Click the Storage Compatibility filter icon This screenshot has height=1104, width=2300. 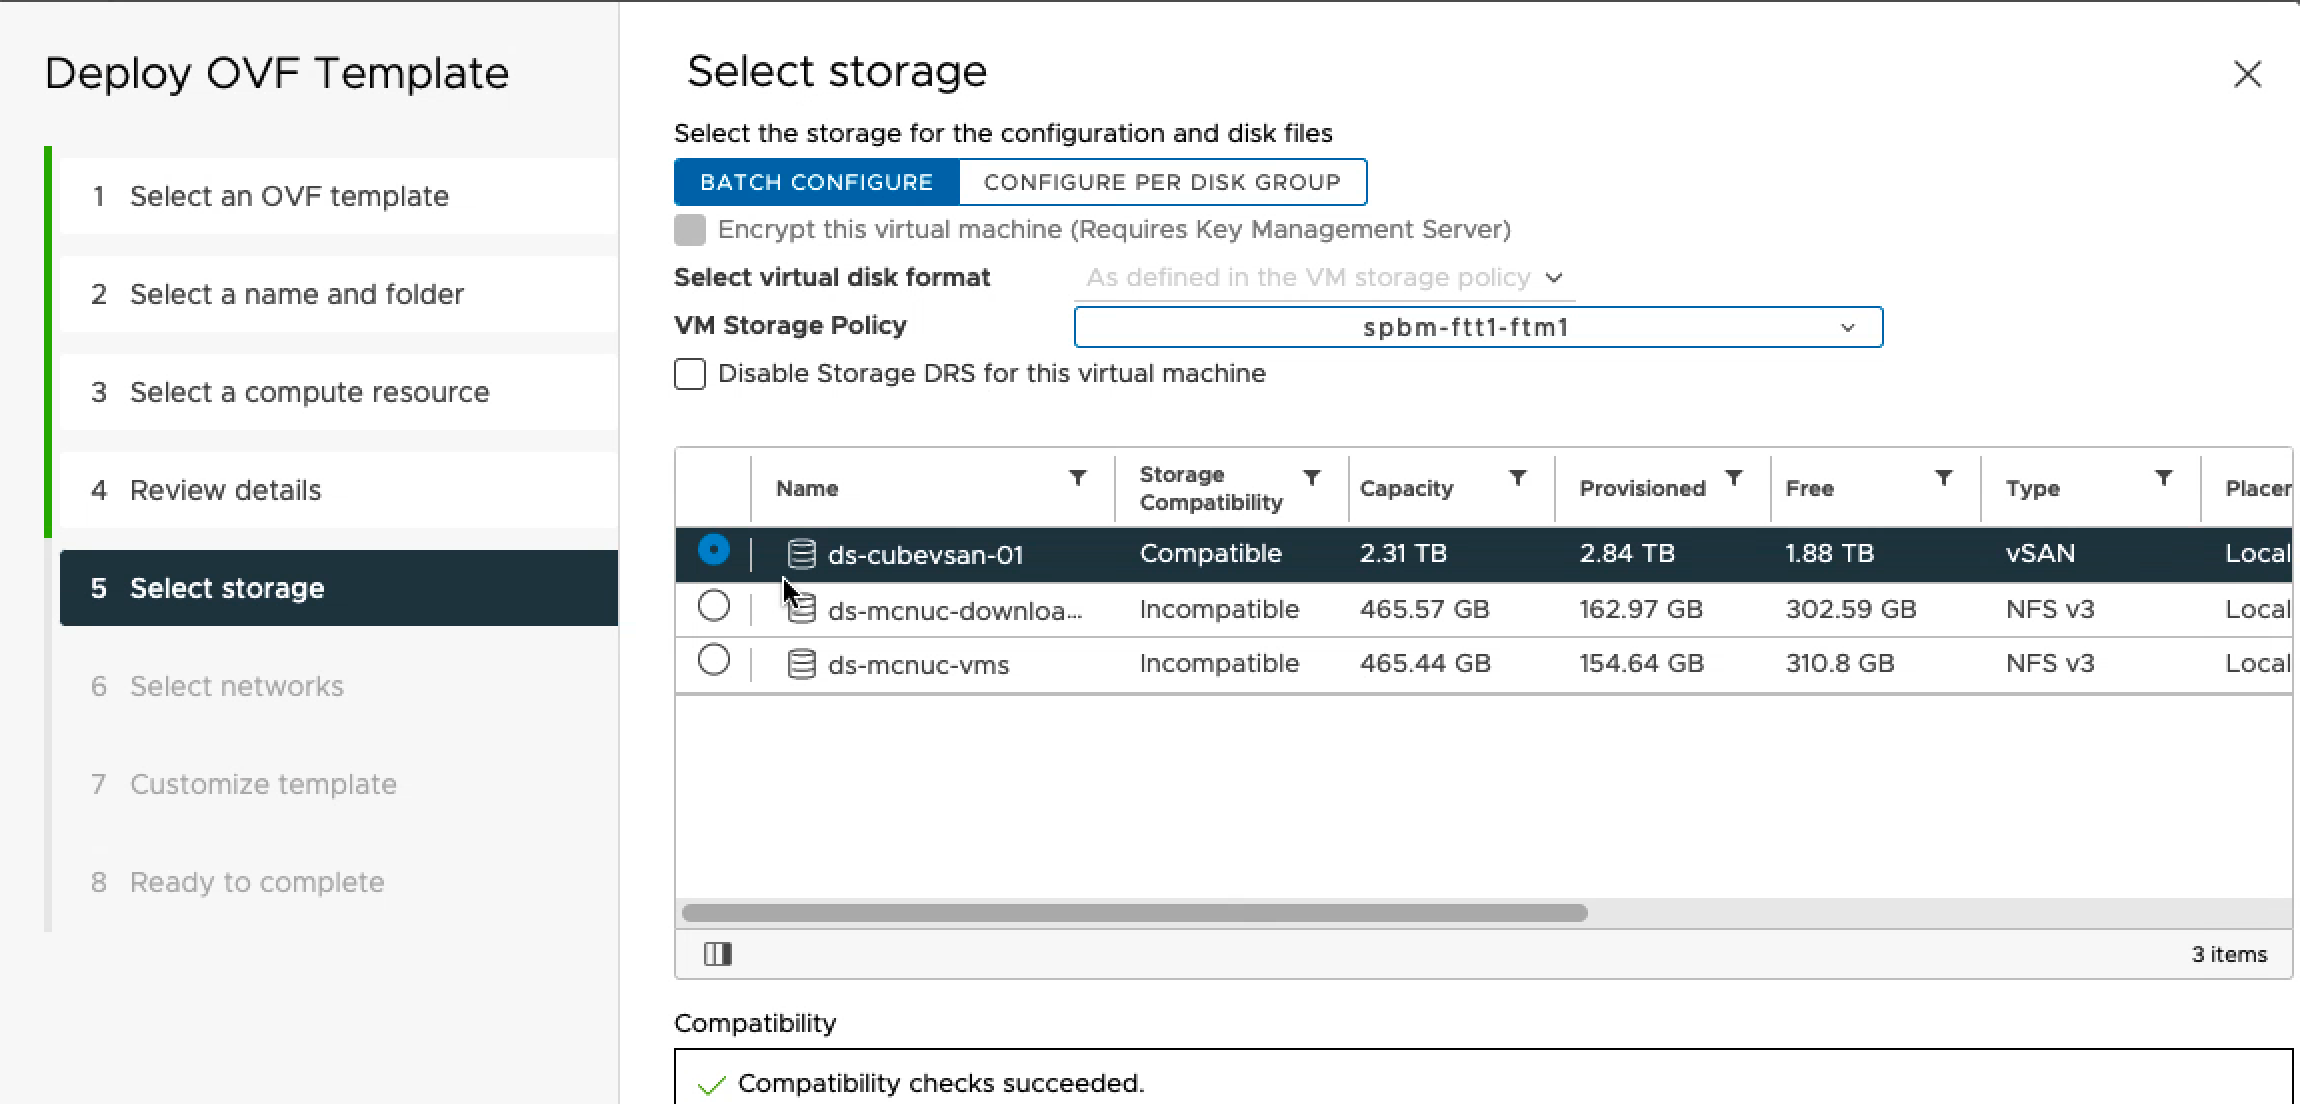(1311, 478)
